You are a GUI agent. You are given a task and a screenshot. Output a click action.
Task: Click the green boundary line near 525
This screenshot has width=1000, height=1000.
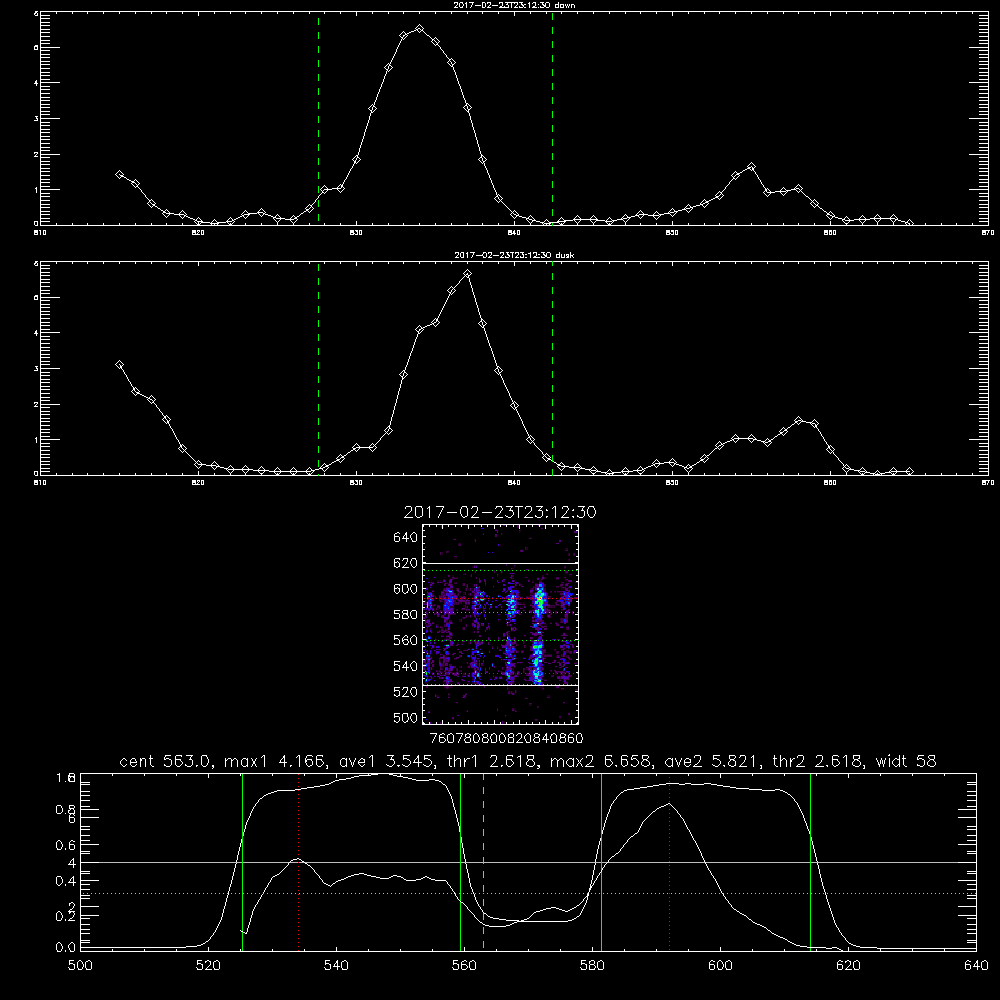tap(242, 861)
